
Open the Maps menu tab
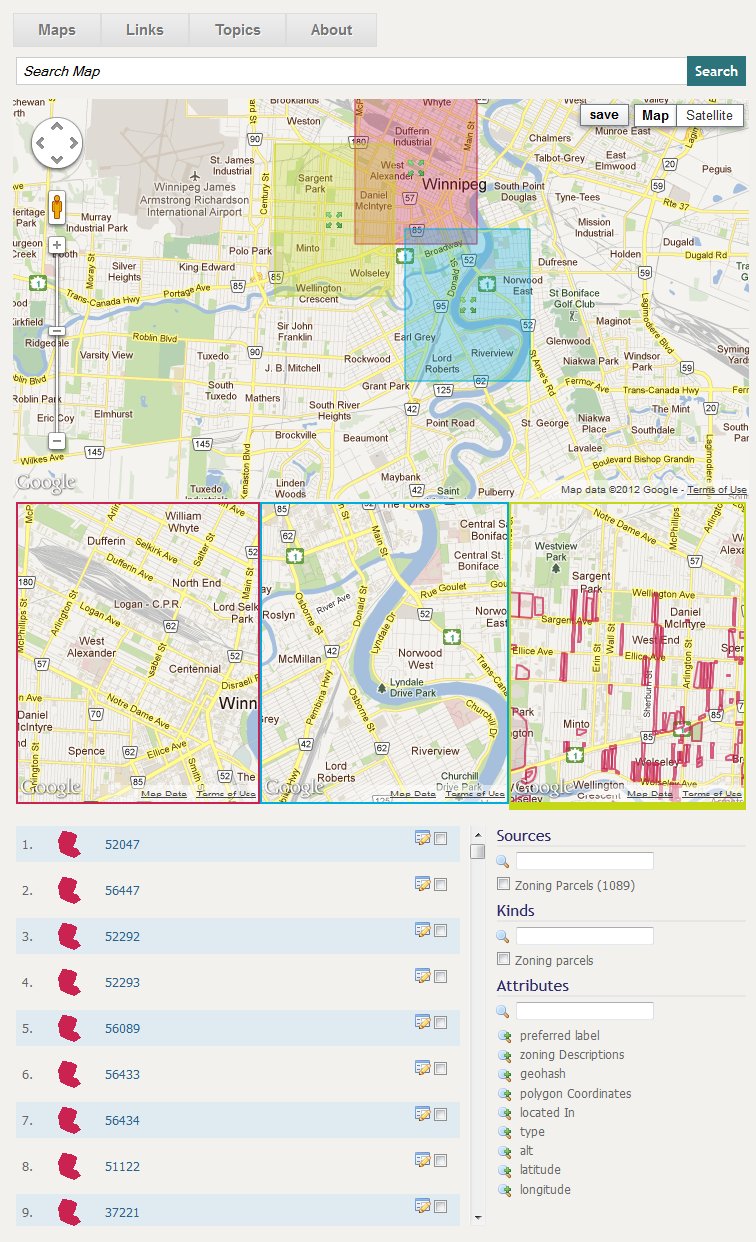point(57,30)
